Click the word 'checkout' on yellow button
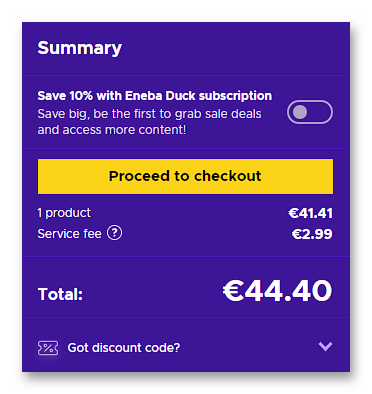This screenshot has height=394, width=372. coord(228,176)
